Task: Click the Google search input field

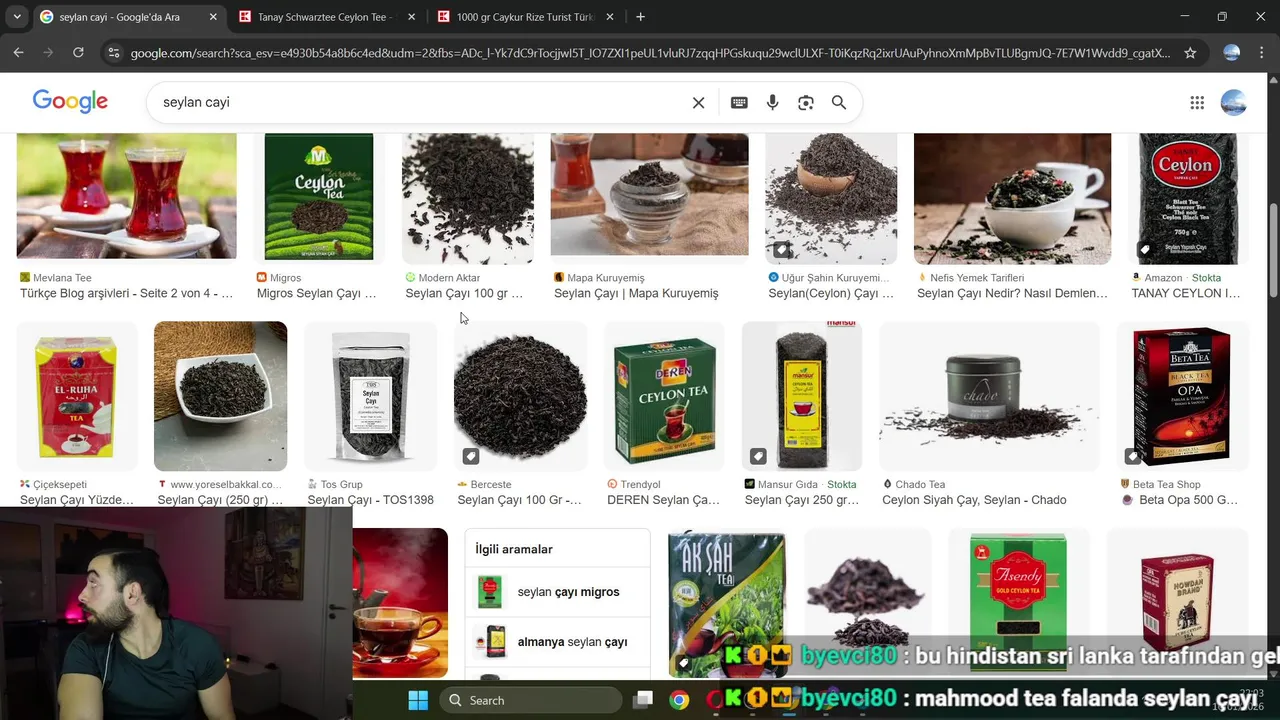Action: click(x=420, y=102)
